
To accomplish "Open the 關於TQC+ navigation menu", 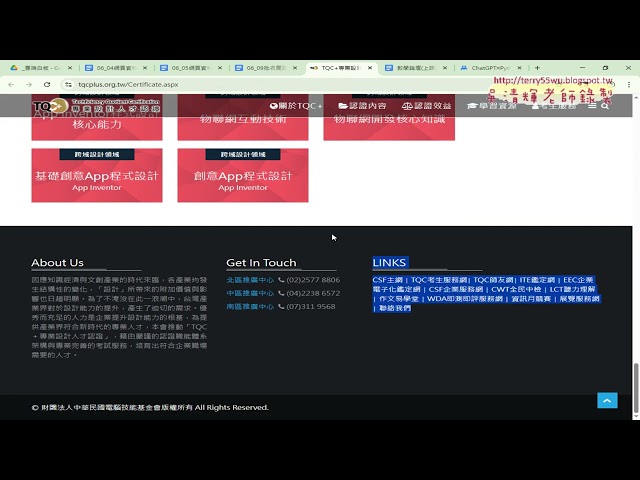I will [296, 106].
